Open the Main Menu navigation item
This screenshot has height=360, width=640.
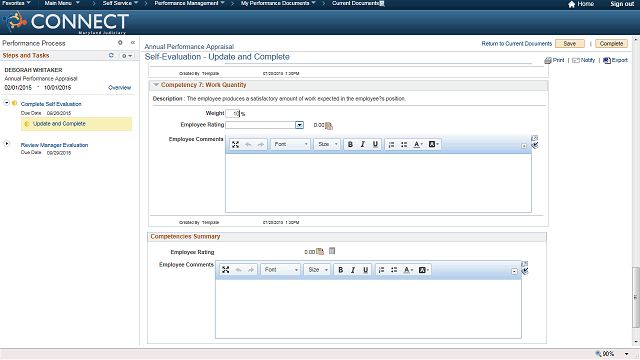(62, 3)
